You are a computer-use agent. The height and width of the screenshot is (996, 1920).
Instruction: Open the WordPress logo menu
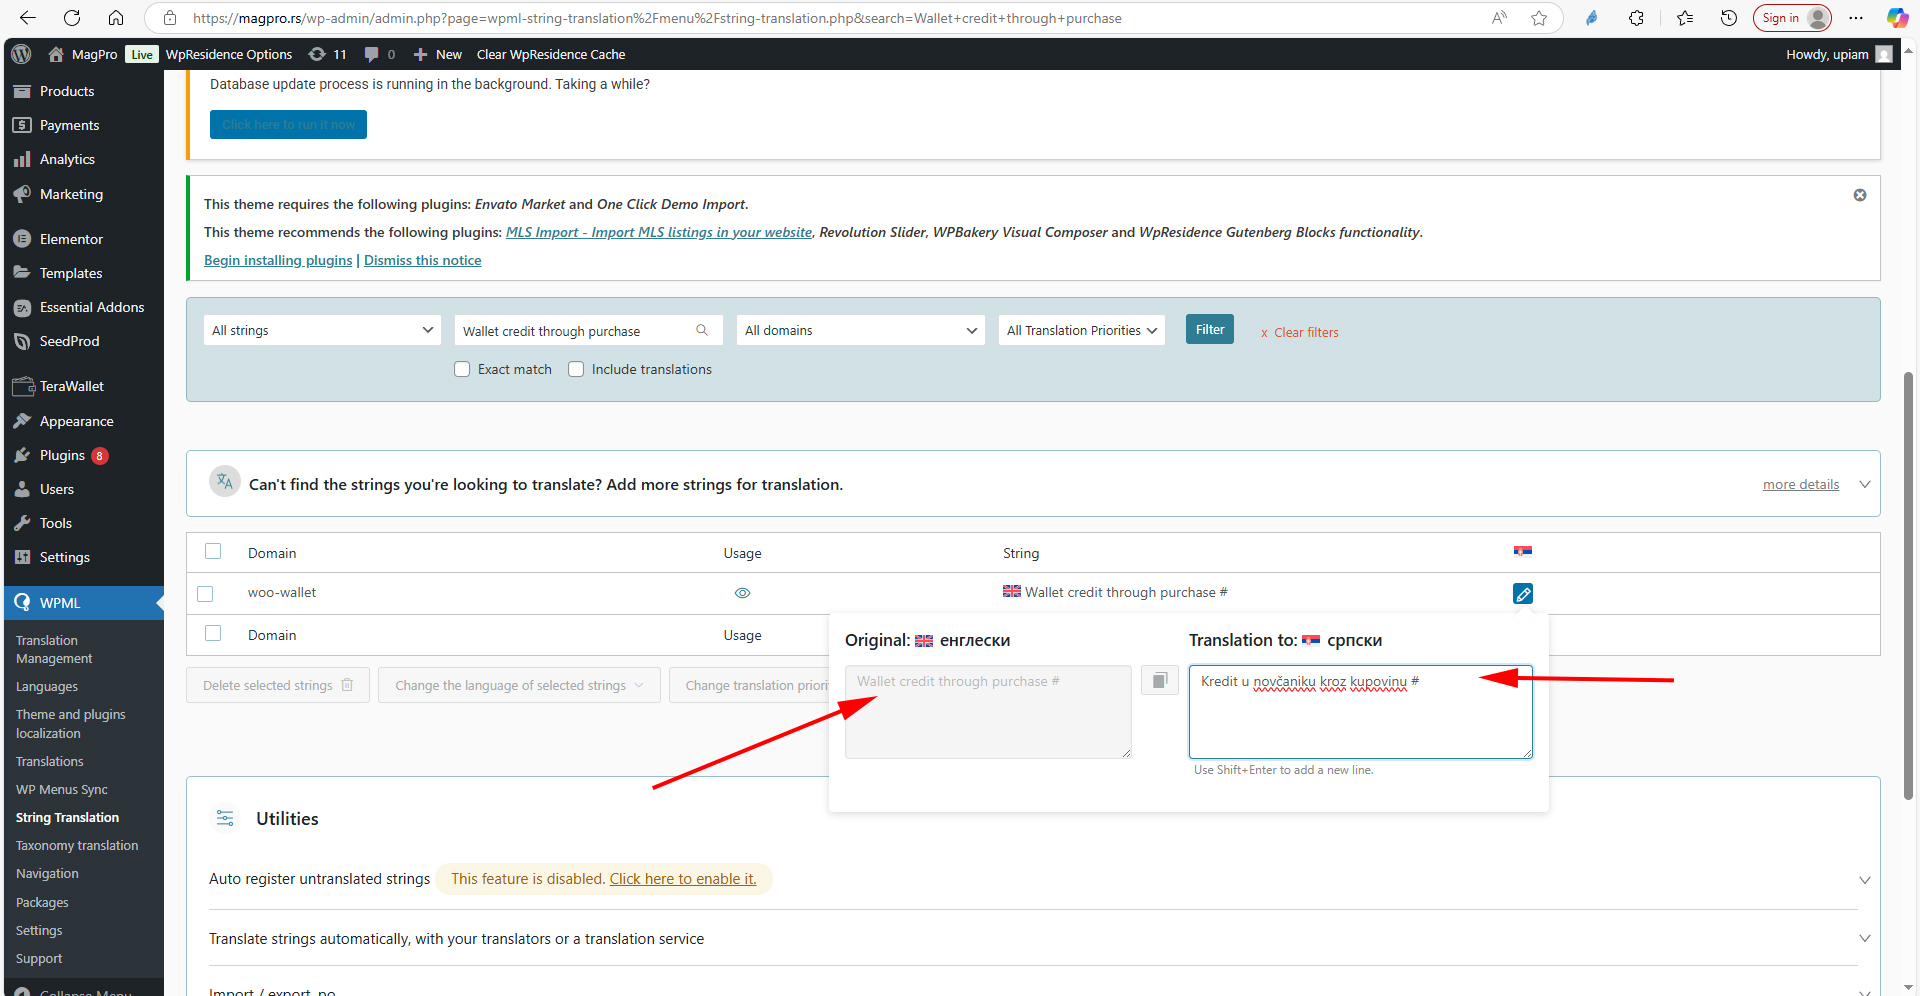(21, 54)
